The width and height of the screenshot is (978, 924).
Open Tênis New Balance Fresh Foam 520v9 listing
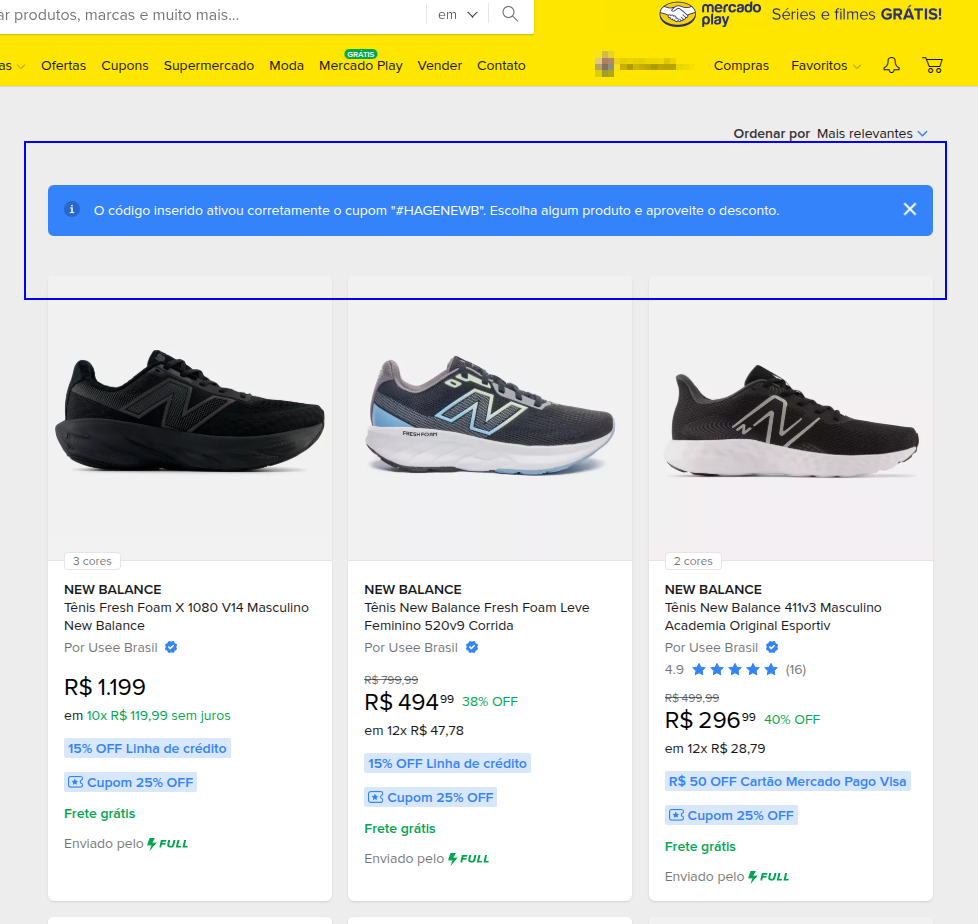tap(477, 616)
